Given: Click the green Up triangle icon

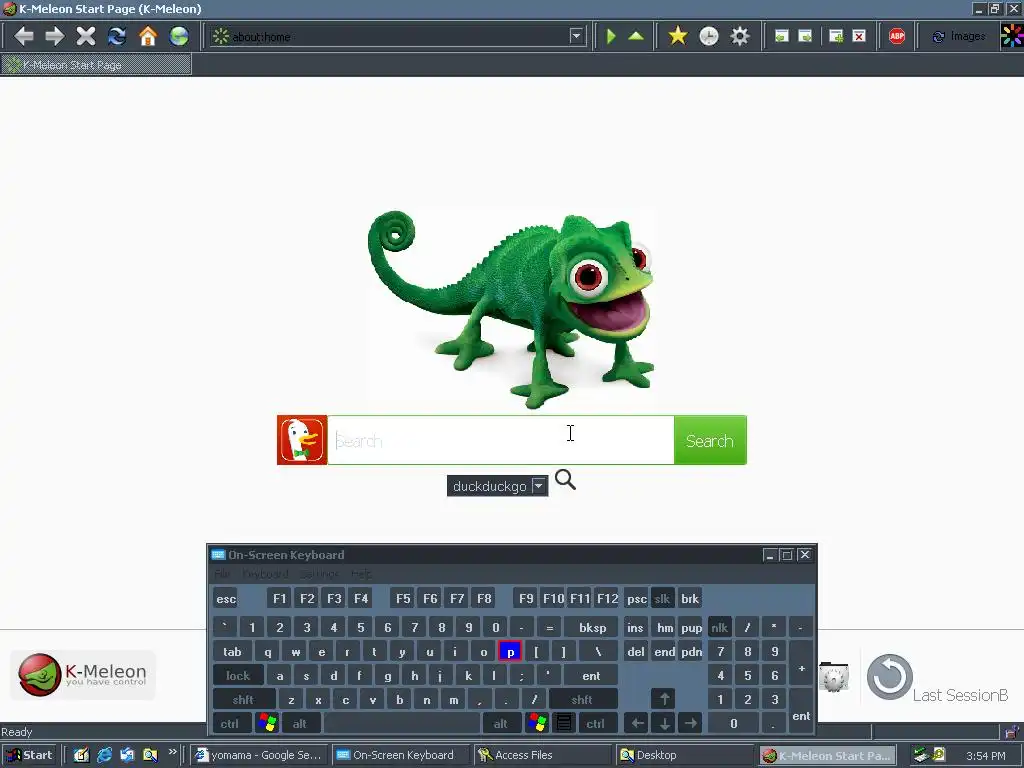Looking at the screenshot, I should (636, 36).
